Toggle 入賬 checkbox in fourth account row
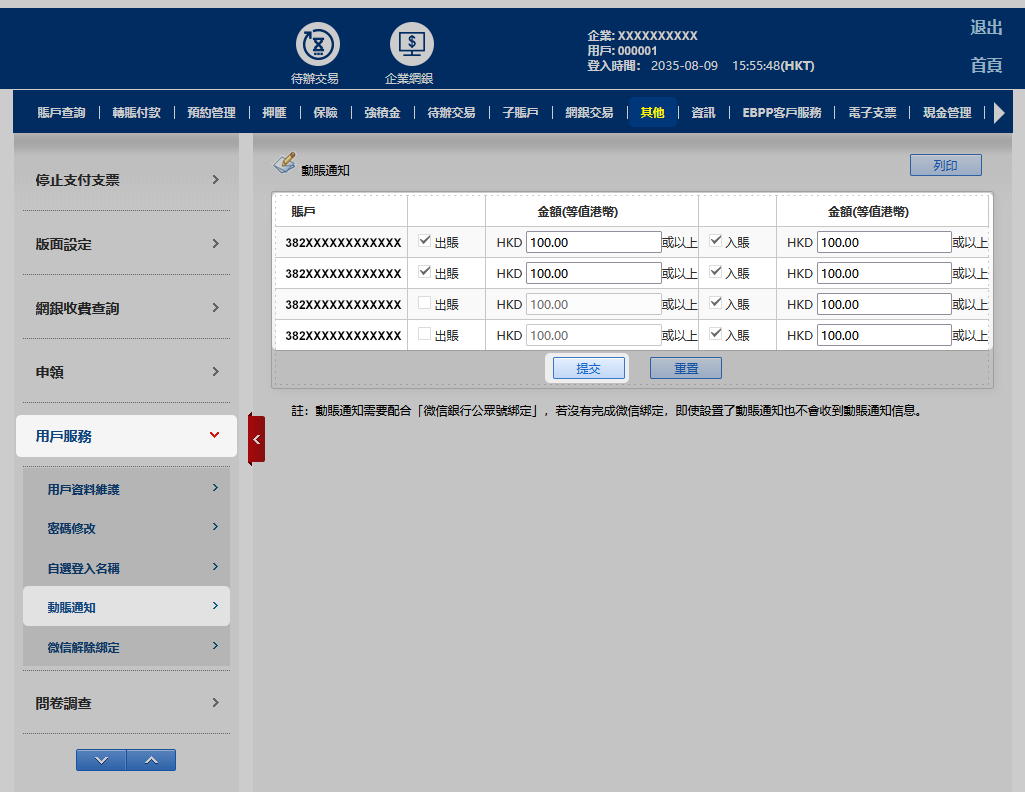Image resolution: width=1025 pixels, height=792 pixels. (715, 334)
